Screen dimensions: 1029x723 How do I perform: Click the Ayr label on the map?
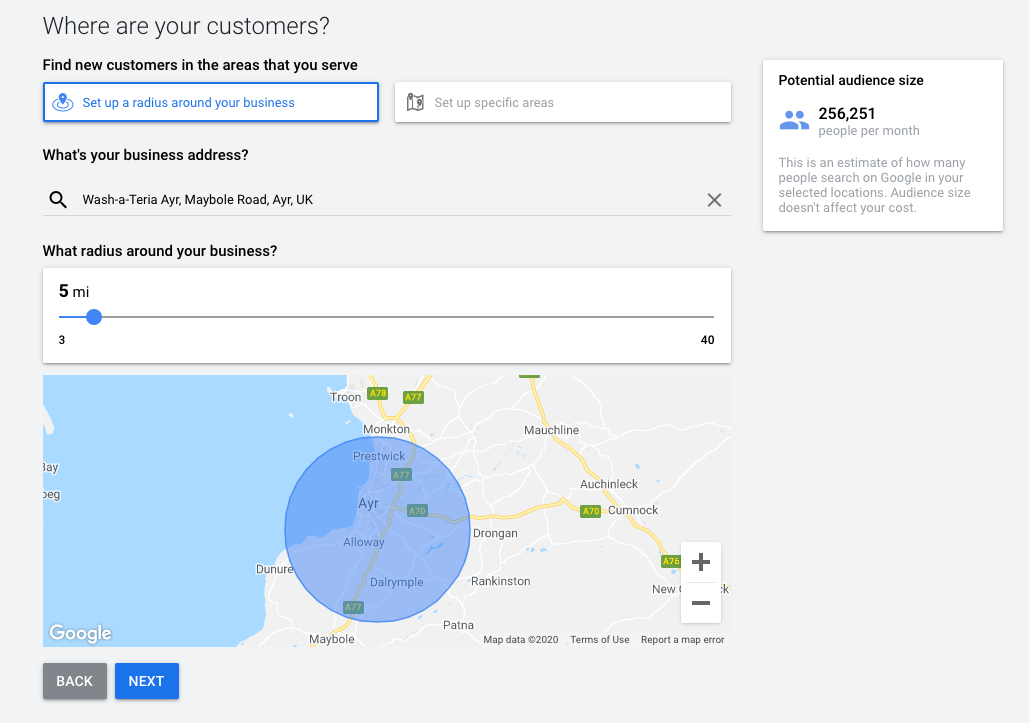(x=368, y=503)
